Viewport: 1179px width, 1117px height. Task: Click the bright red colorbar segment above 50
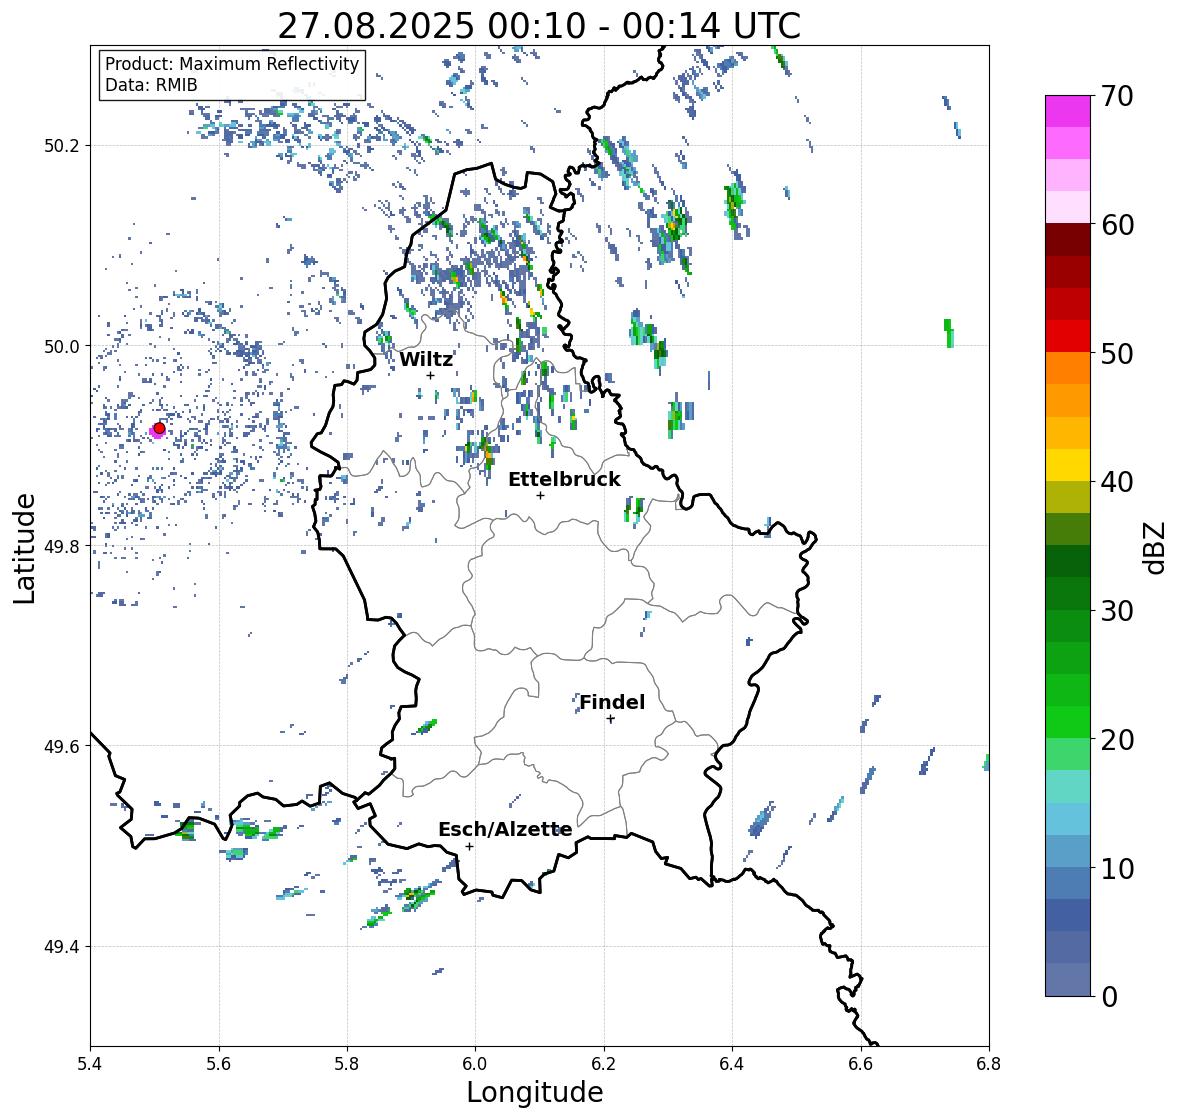pyautogui.click(x=1068, y=336)
